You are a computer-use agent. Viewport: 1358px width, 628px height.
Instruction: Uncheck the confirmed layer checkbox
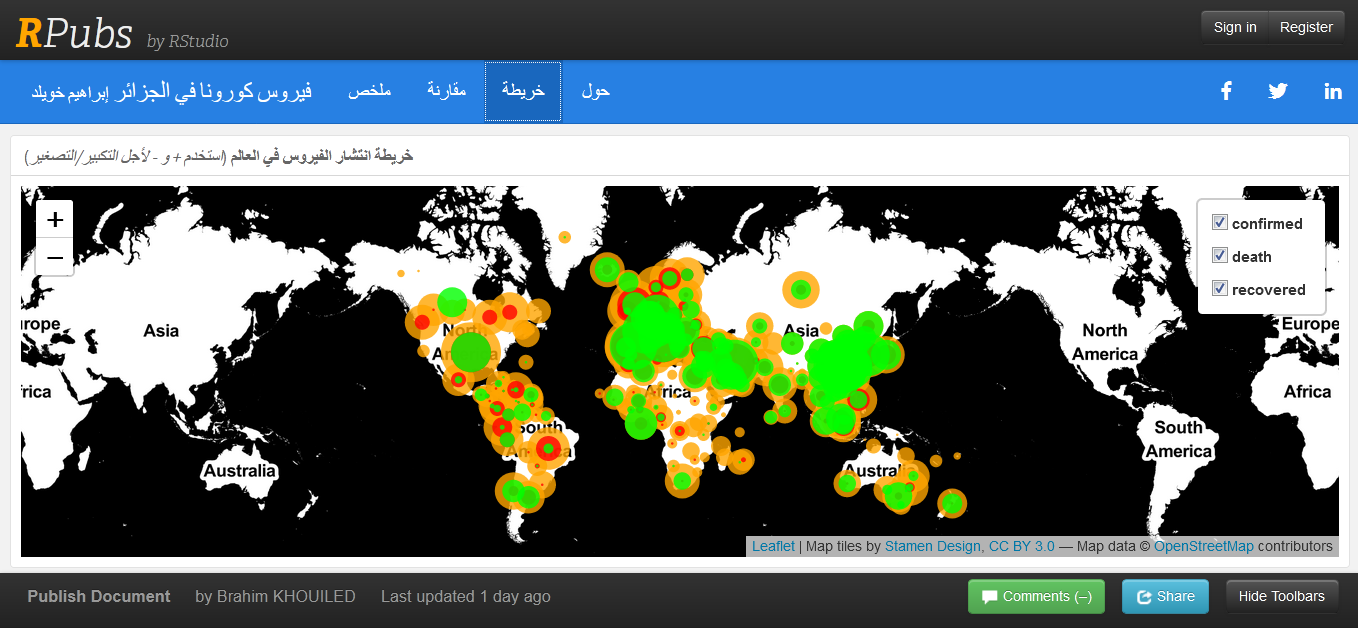click(x=1220, y=223)
